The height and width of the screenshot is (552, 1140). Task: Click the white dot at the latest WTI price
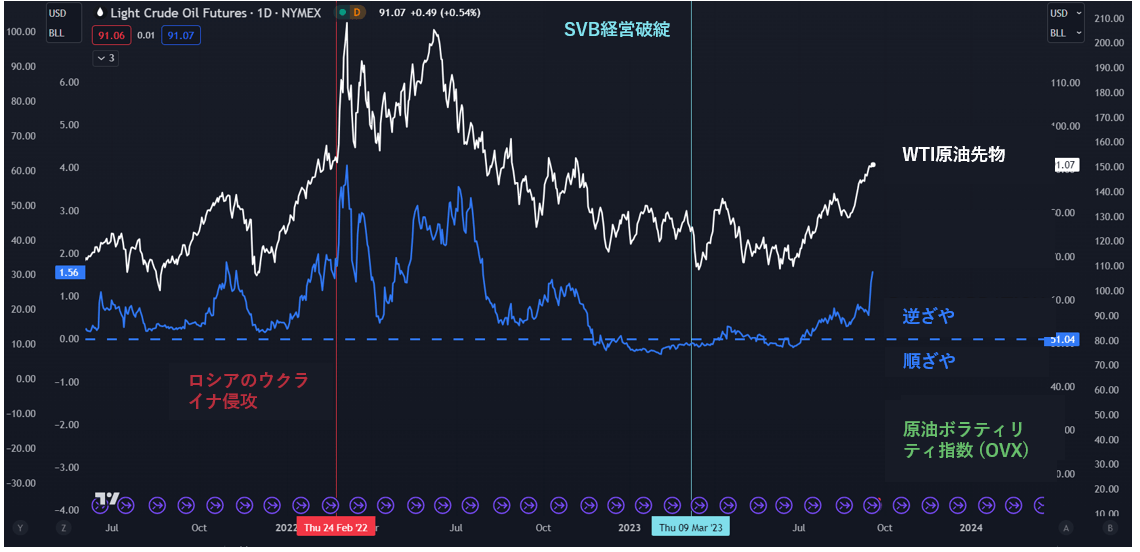coord(873,165)
